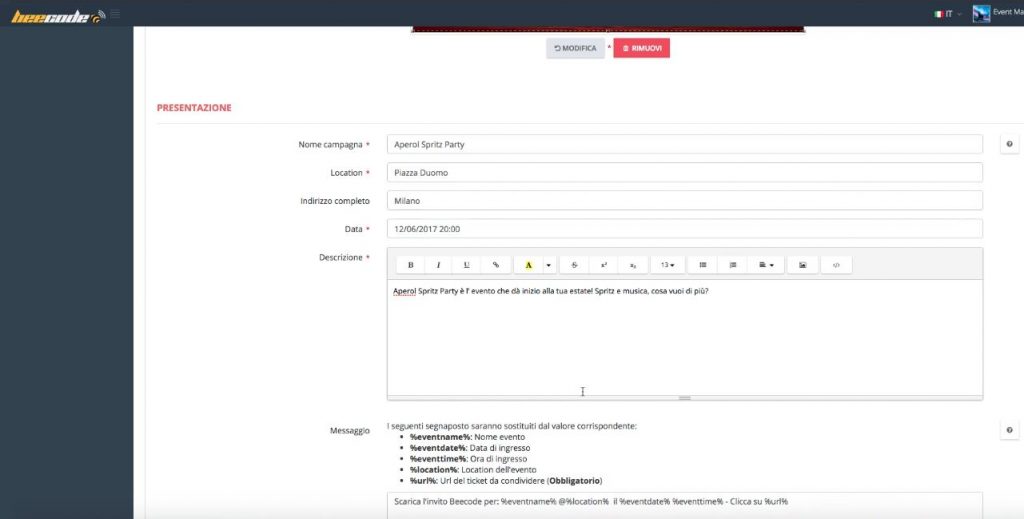Click the Messaggio field label
The height and width of the screenshot is (519, 1024).
(349, 431)
